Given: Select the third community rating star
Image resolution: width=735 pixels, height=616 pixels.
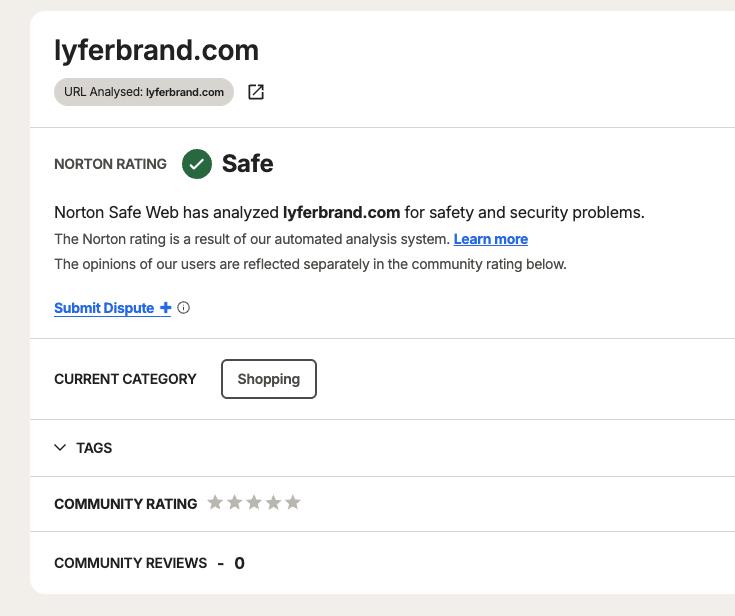Looking at the screenshot, I should point(254,502).
